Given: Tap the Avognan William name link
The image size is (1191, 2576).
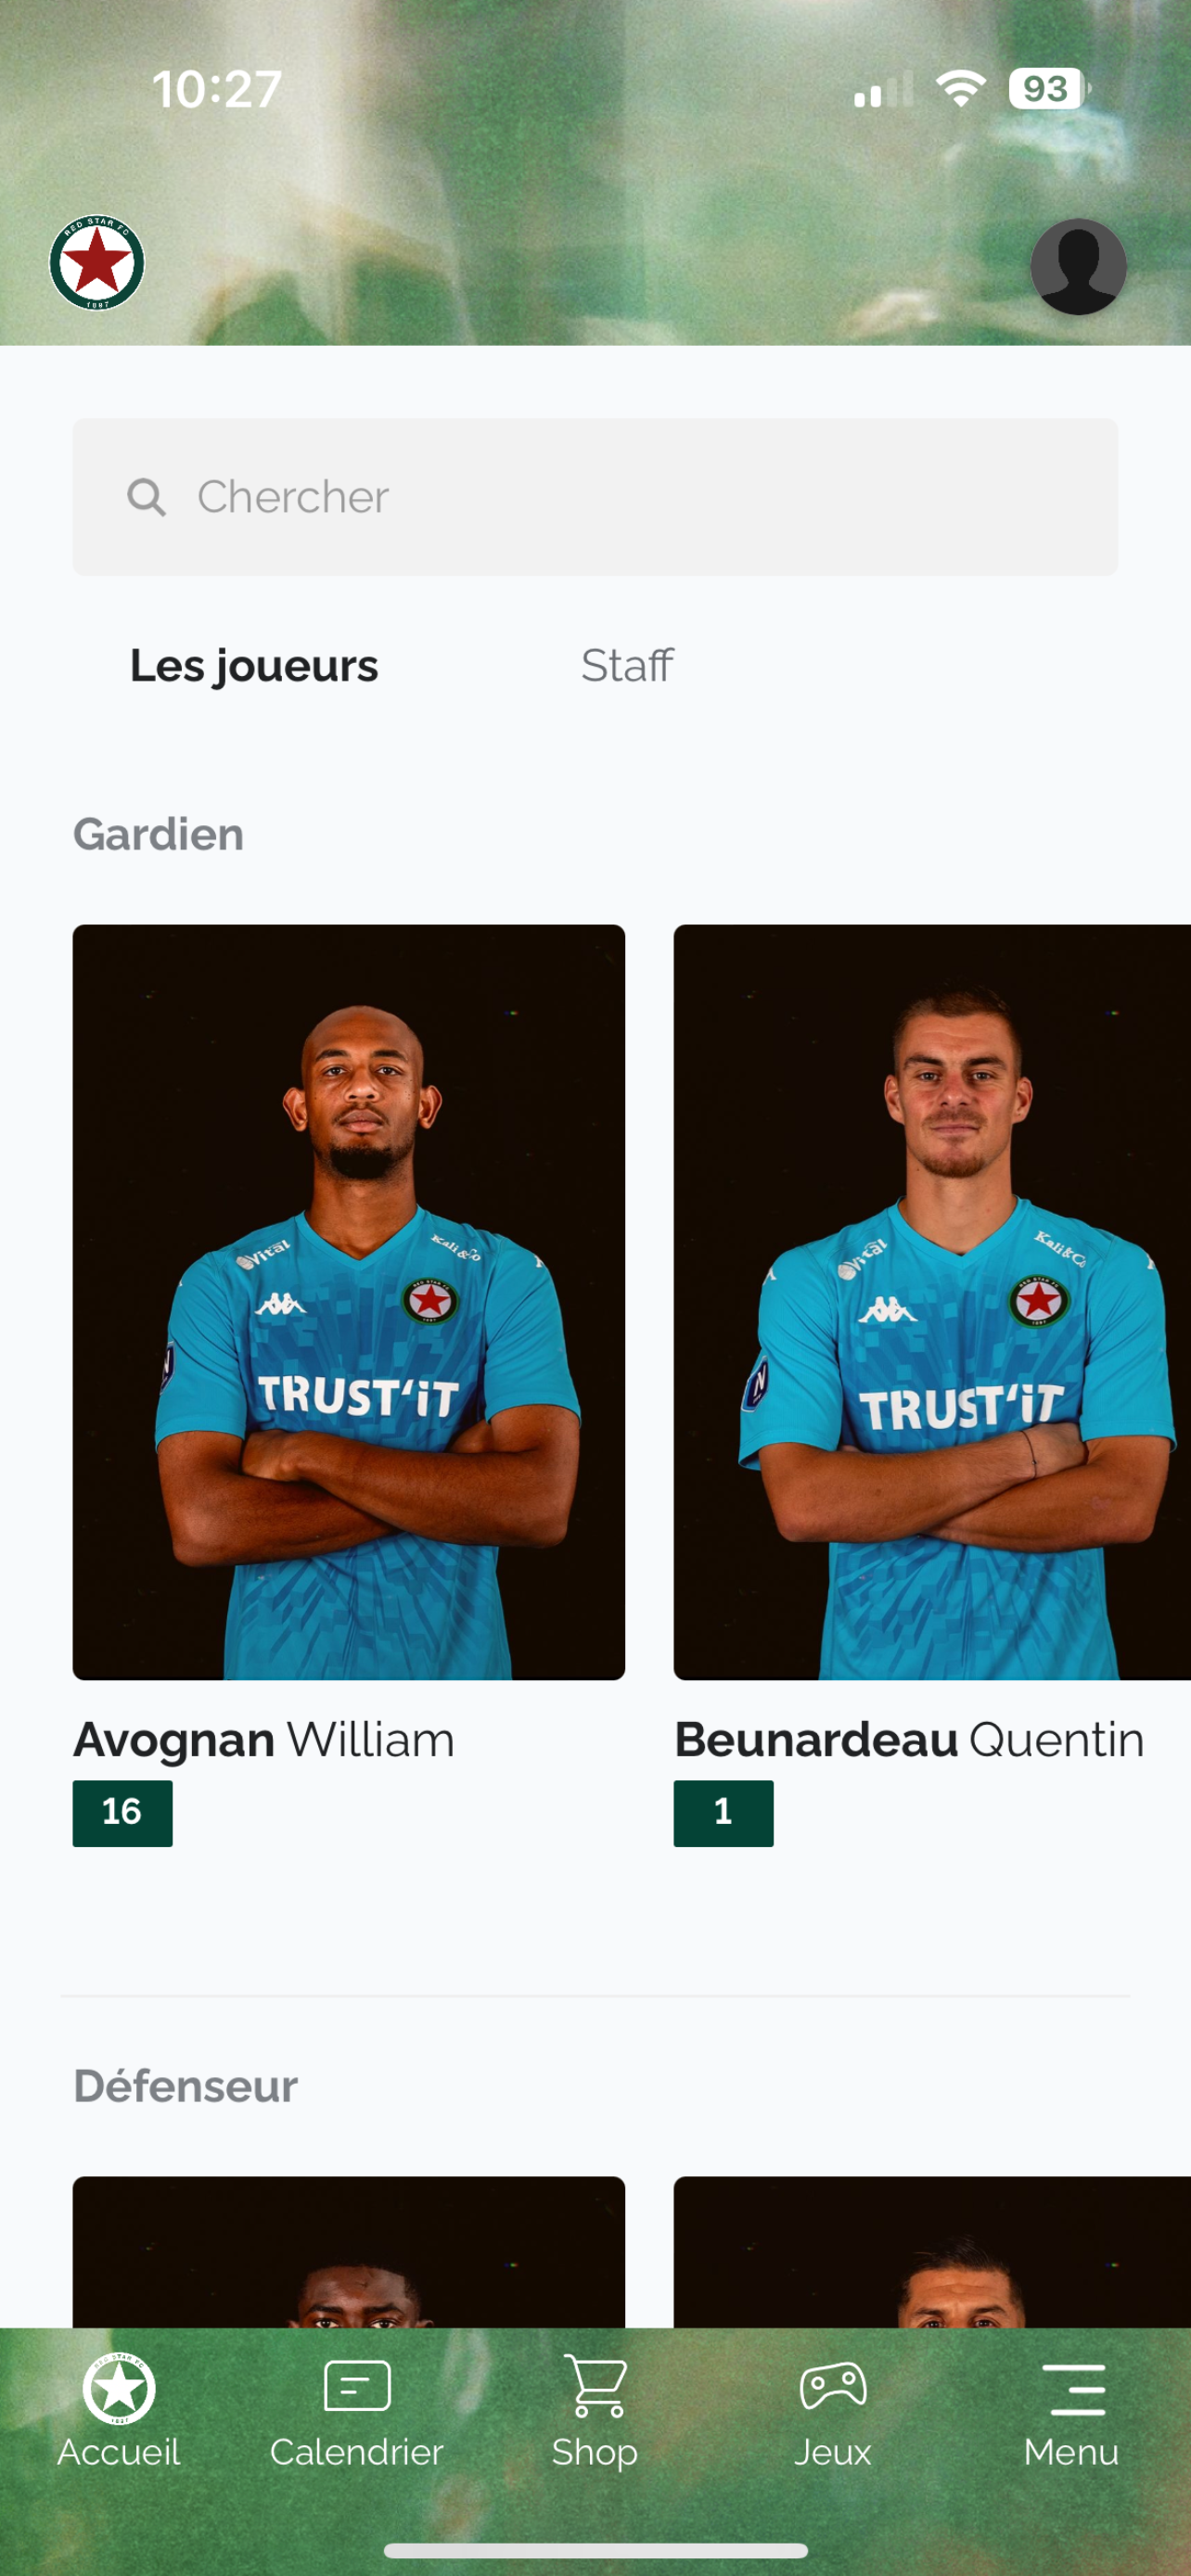Looking at the screenshot, I should click(x=264, y=1740).
